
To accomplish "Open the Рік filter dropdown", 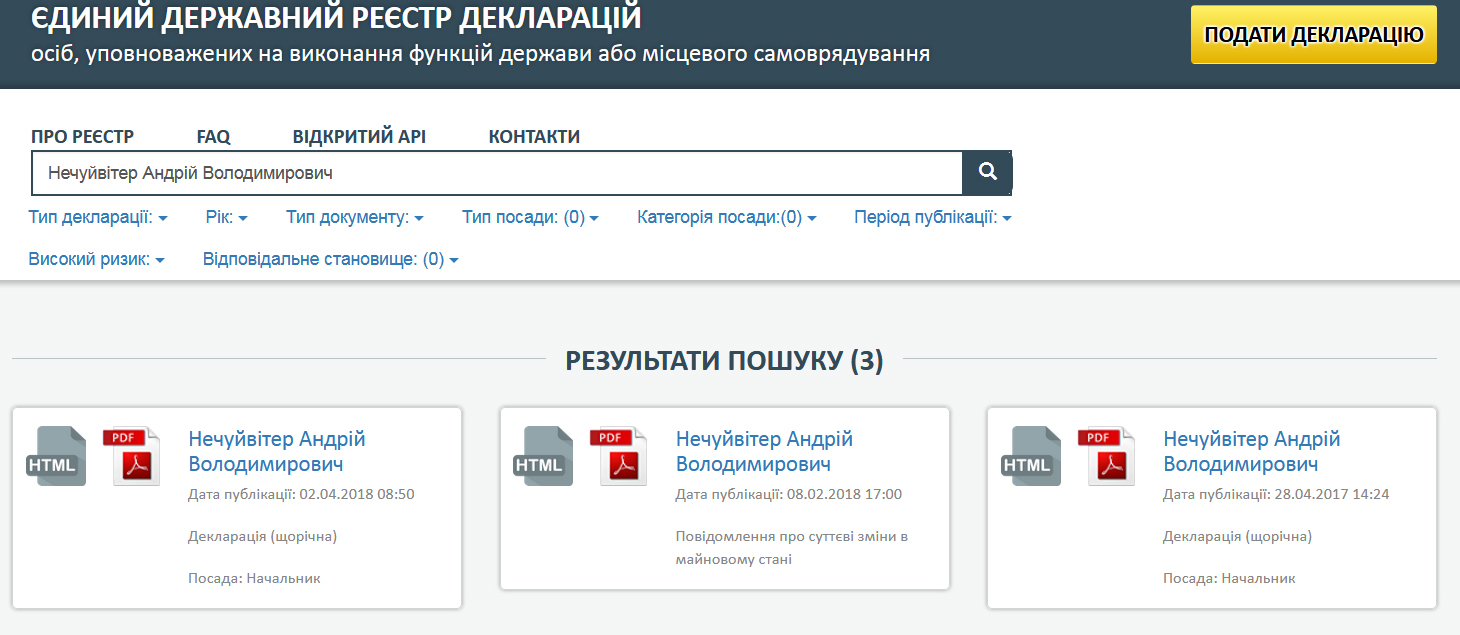I will [x=226, y=217].
